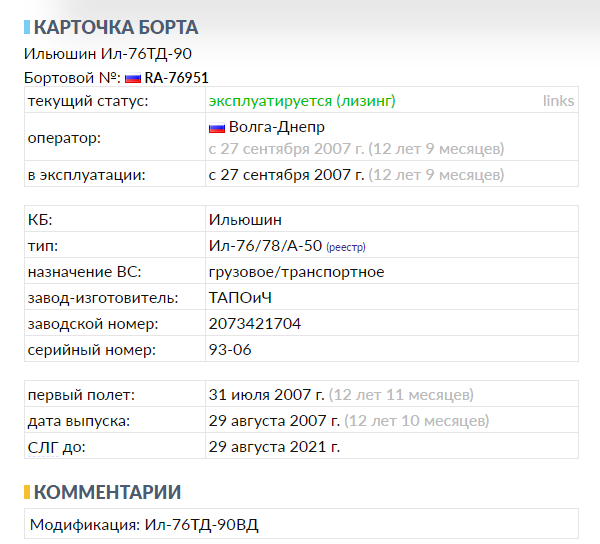Click the эксплуатируется (лизинг) status text
This screenshot has width=600, height=544.
pyautogui.click(x=302, y=101)
